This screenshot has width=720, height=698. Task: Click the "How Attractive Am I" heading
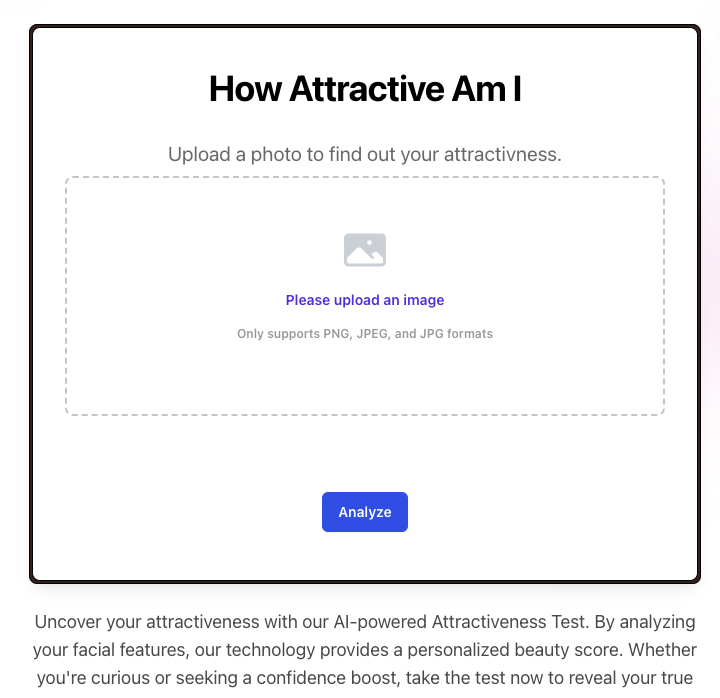[x=365, y=89]
